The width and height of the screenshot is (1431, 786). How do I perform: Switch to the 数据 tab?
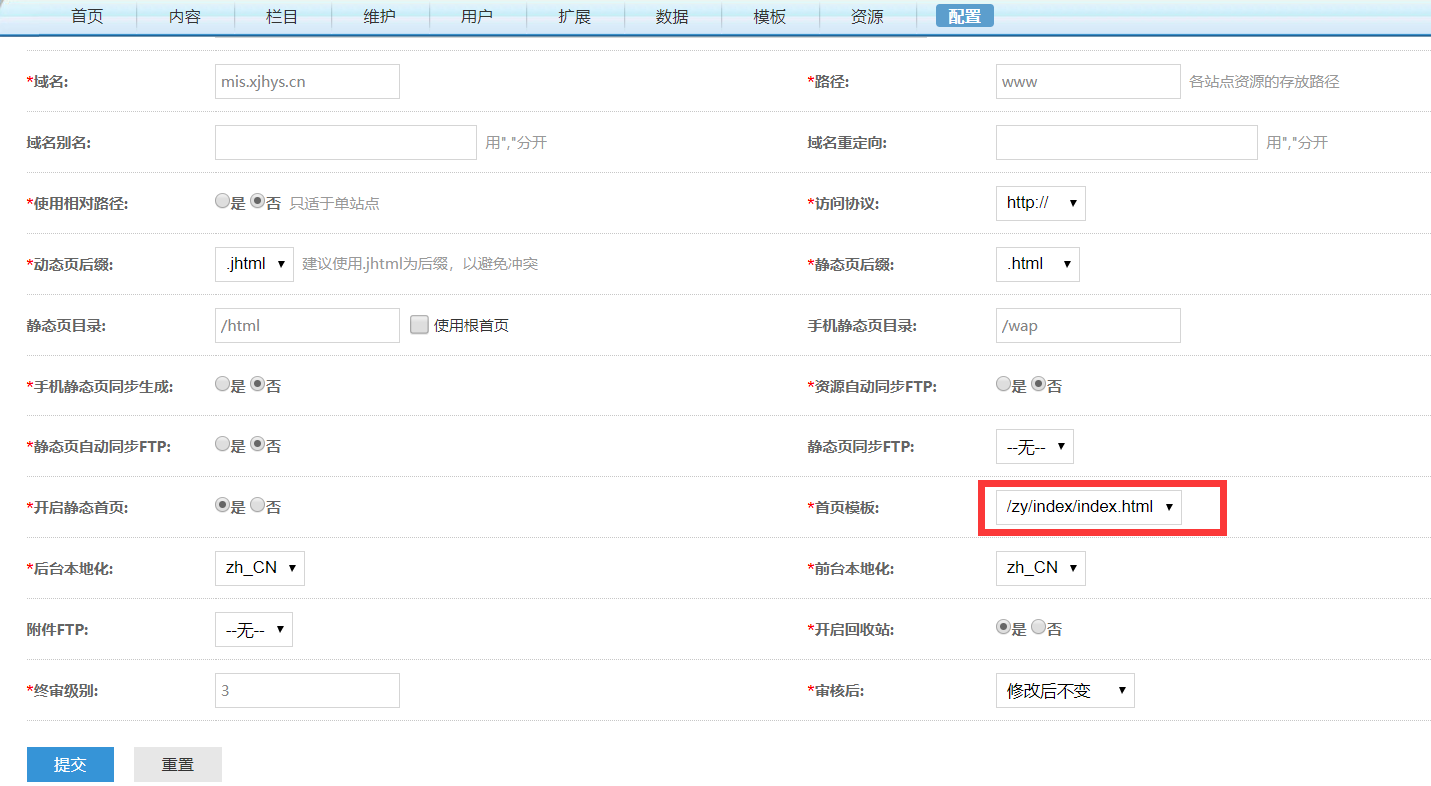pos(672,16)
